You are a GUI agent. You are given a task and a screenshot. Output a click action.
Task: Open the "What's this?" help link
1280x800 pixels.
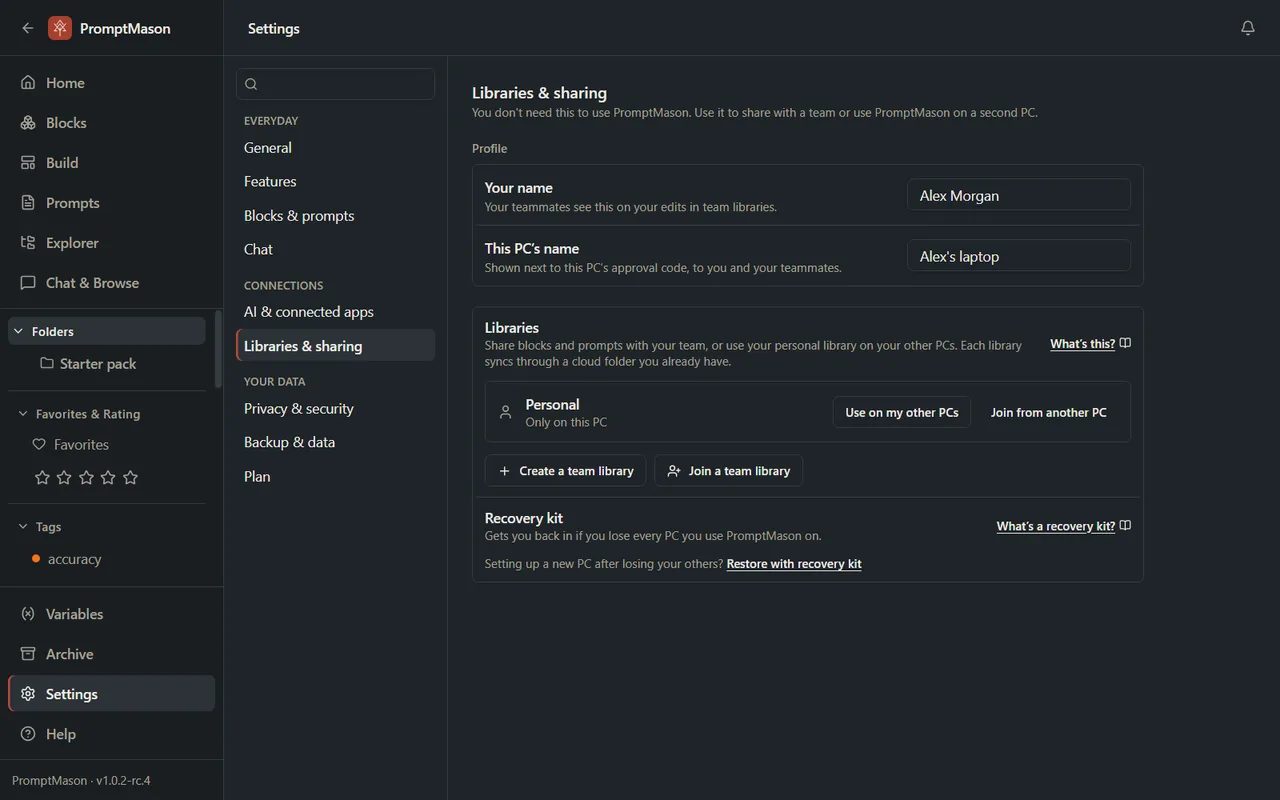(1090, 344)
